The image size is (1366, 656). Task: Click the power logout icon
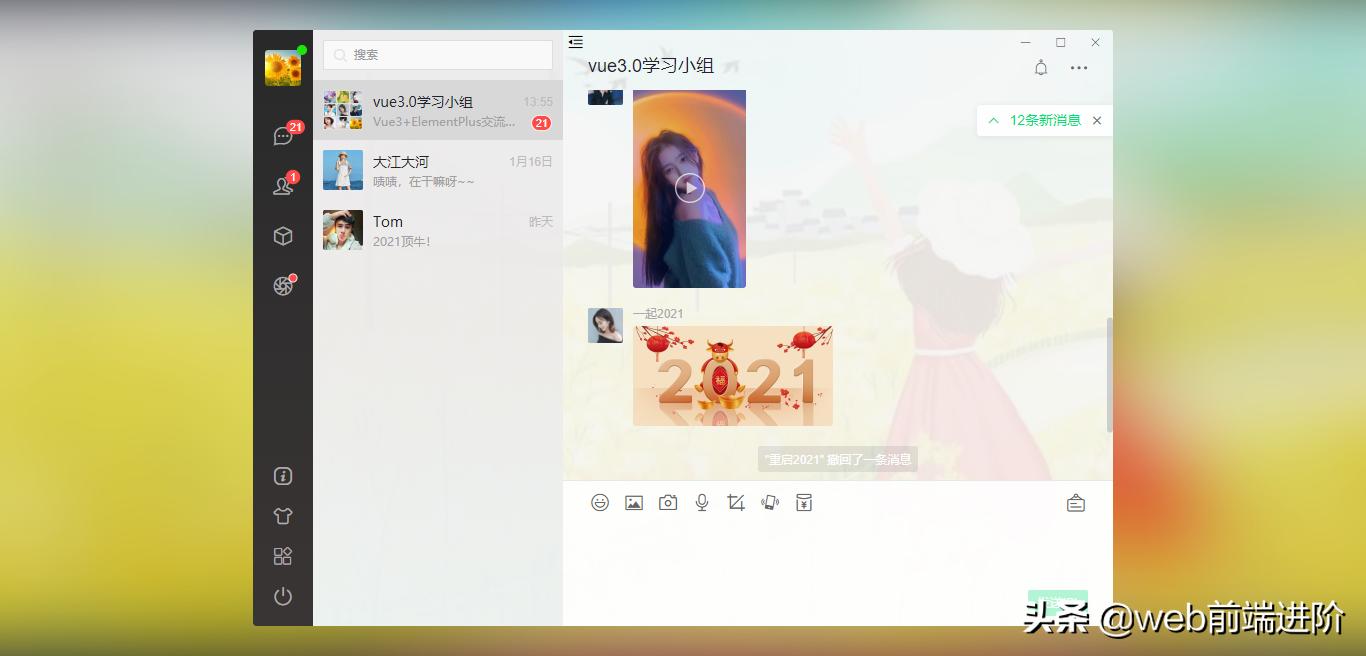283,596
